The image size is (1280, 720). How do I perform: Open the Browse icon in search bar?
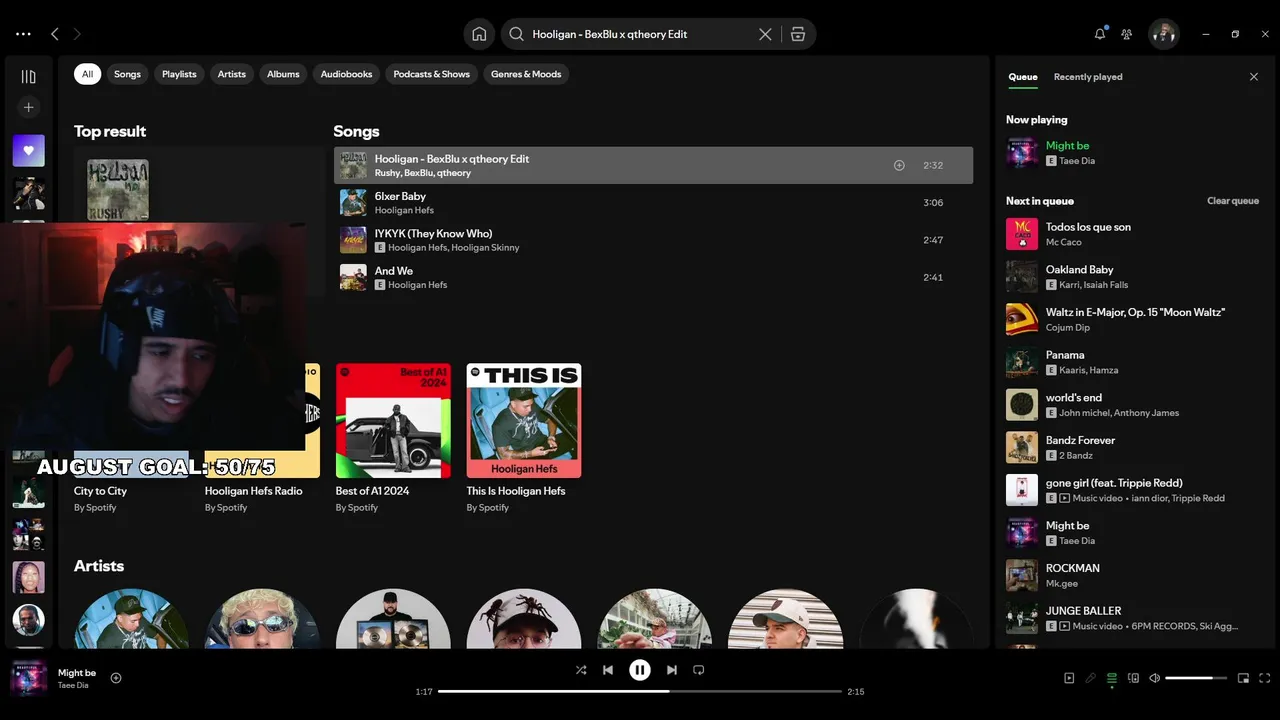point(797,34)
